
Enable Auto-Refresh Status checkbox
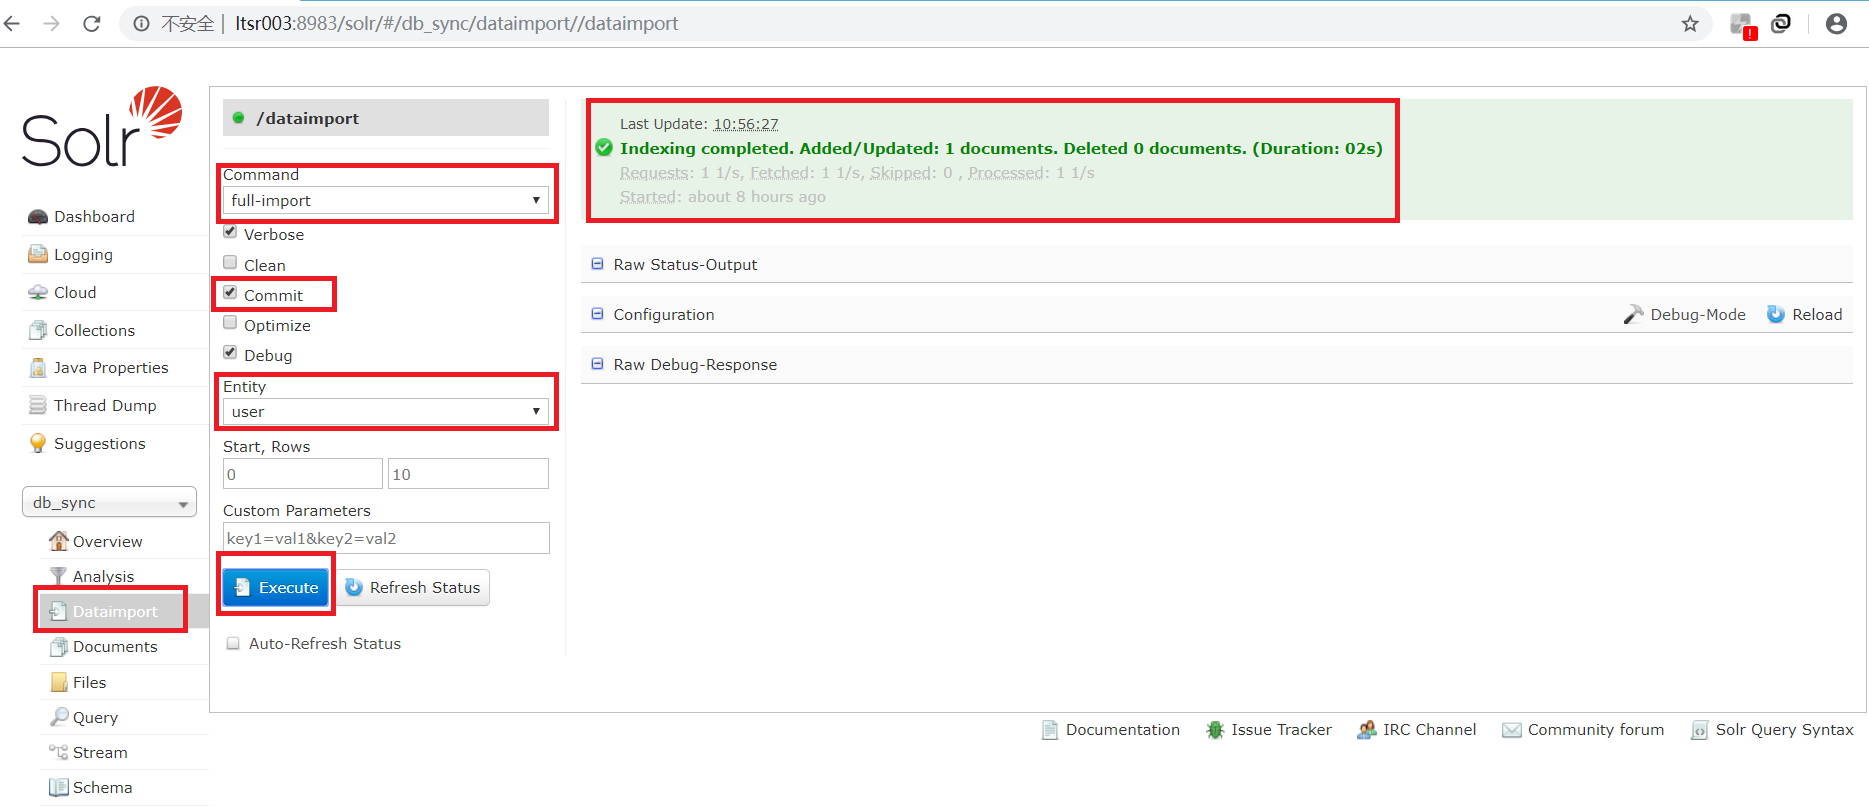pyautogui.click(x=233, y=644)
